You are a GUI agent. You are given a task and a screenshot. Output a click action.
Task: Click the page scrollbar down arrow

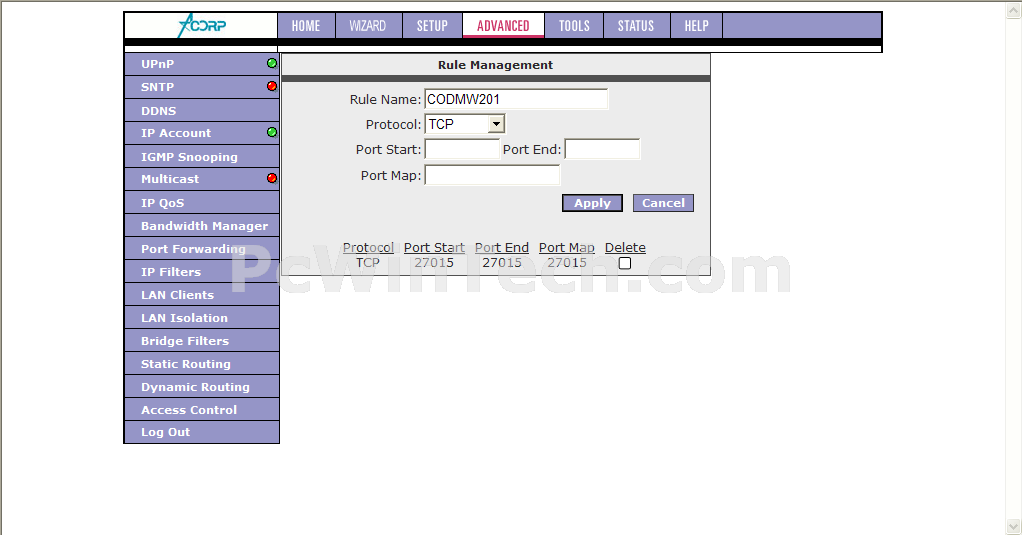(1014, 526)
